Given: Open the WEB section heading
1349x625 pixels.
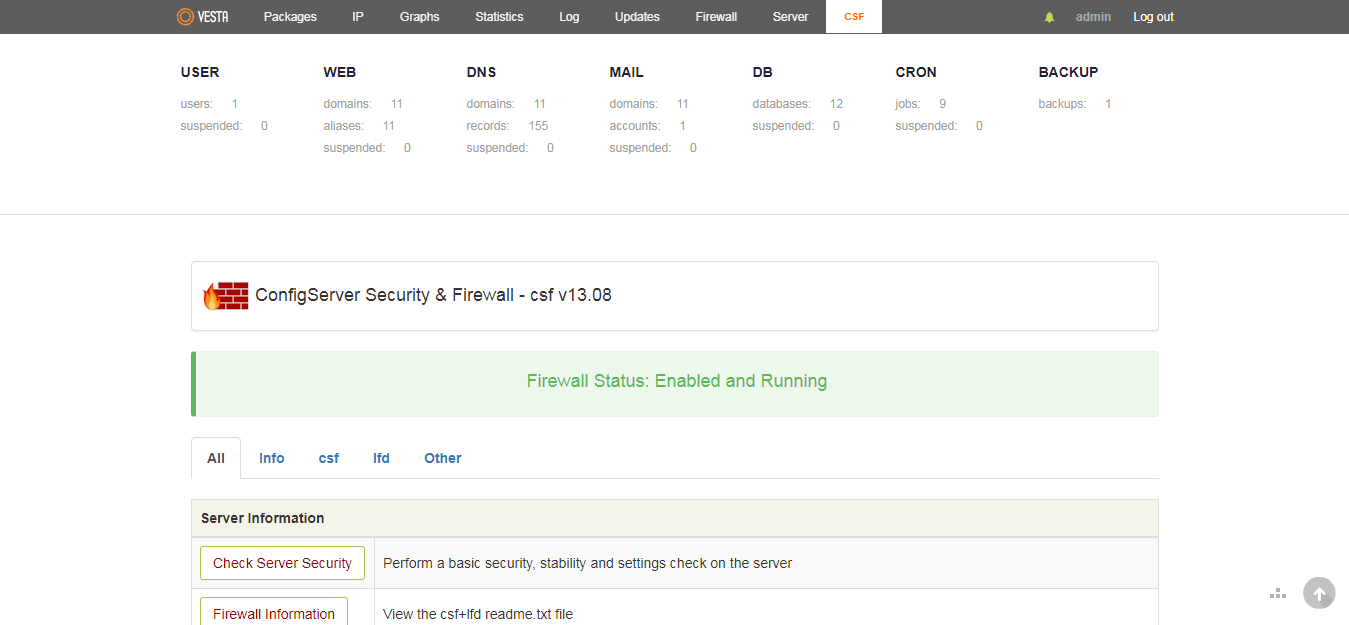Looking at the screenshot, I should point(340,72).
